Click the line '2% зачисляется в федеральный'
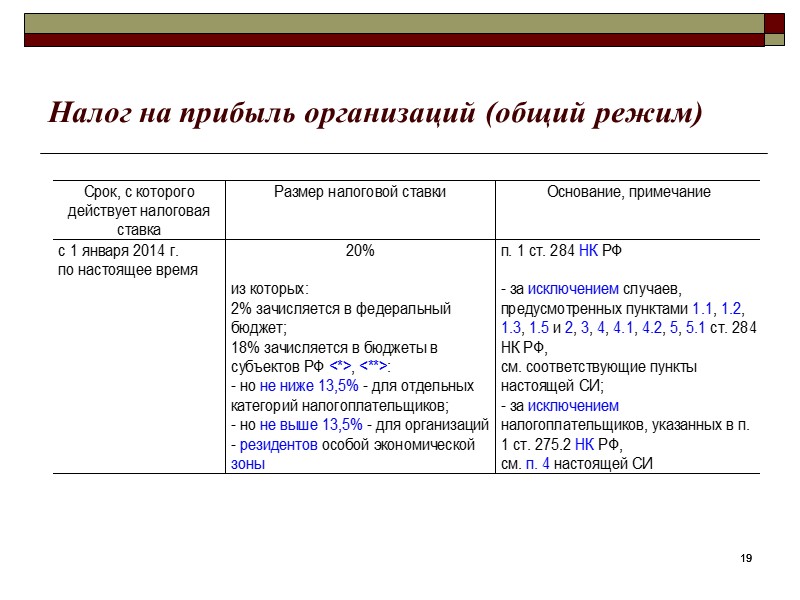 coord(341,309)
